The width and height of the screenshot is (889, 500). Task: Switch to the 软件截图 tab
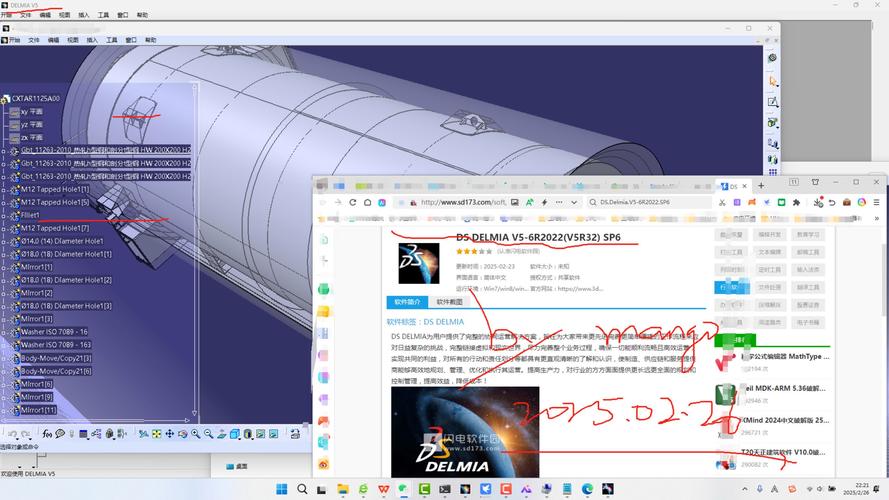[449, 302]
